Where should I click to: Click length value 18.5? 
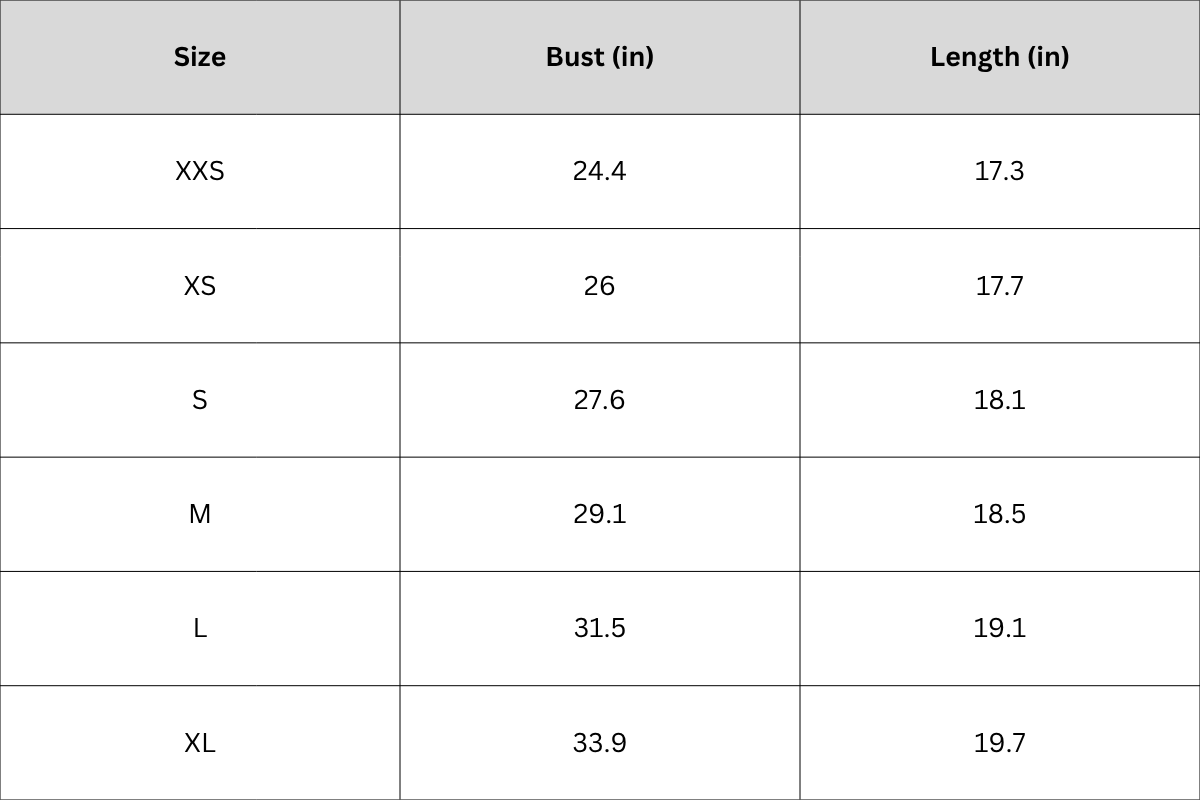(x=1000, y=514)
